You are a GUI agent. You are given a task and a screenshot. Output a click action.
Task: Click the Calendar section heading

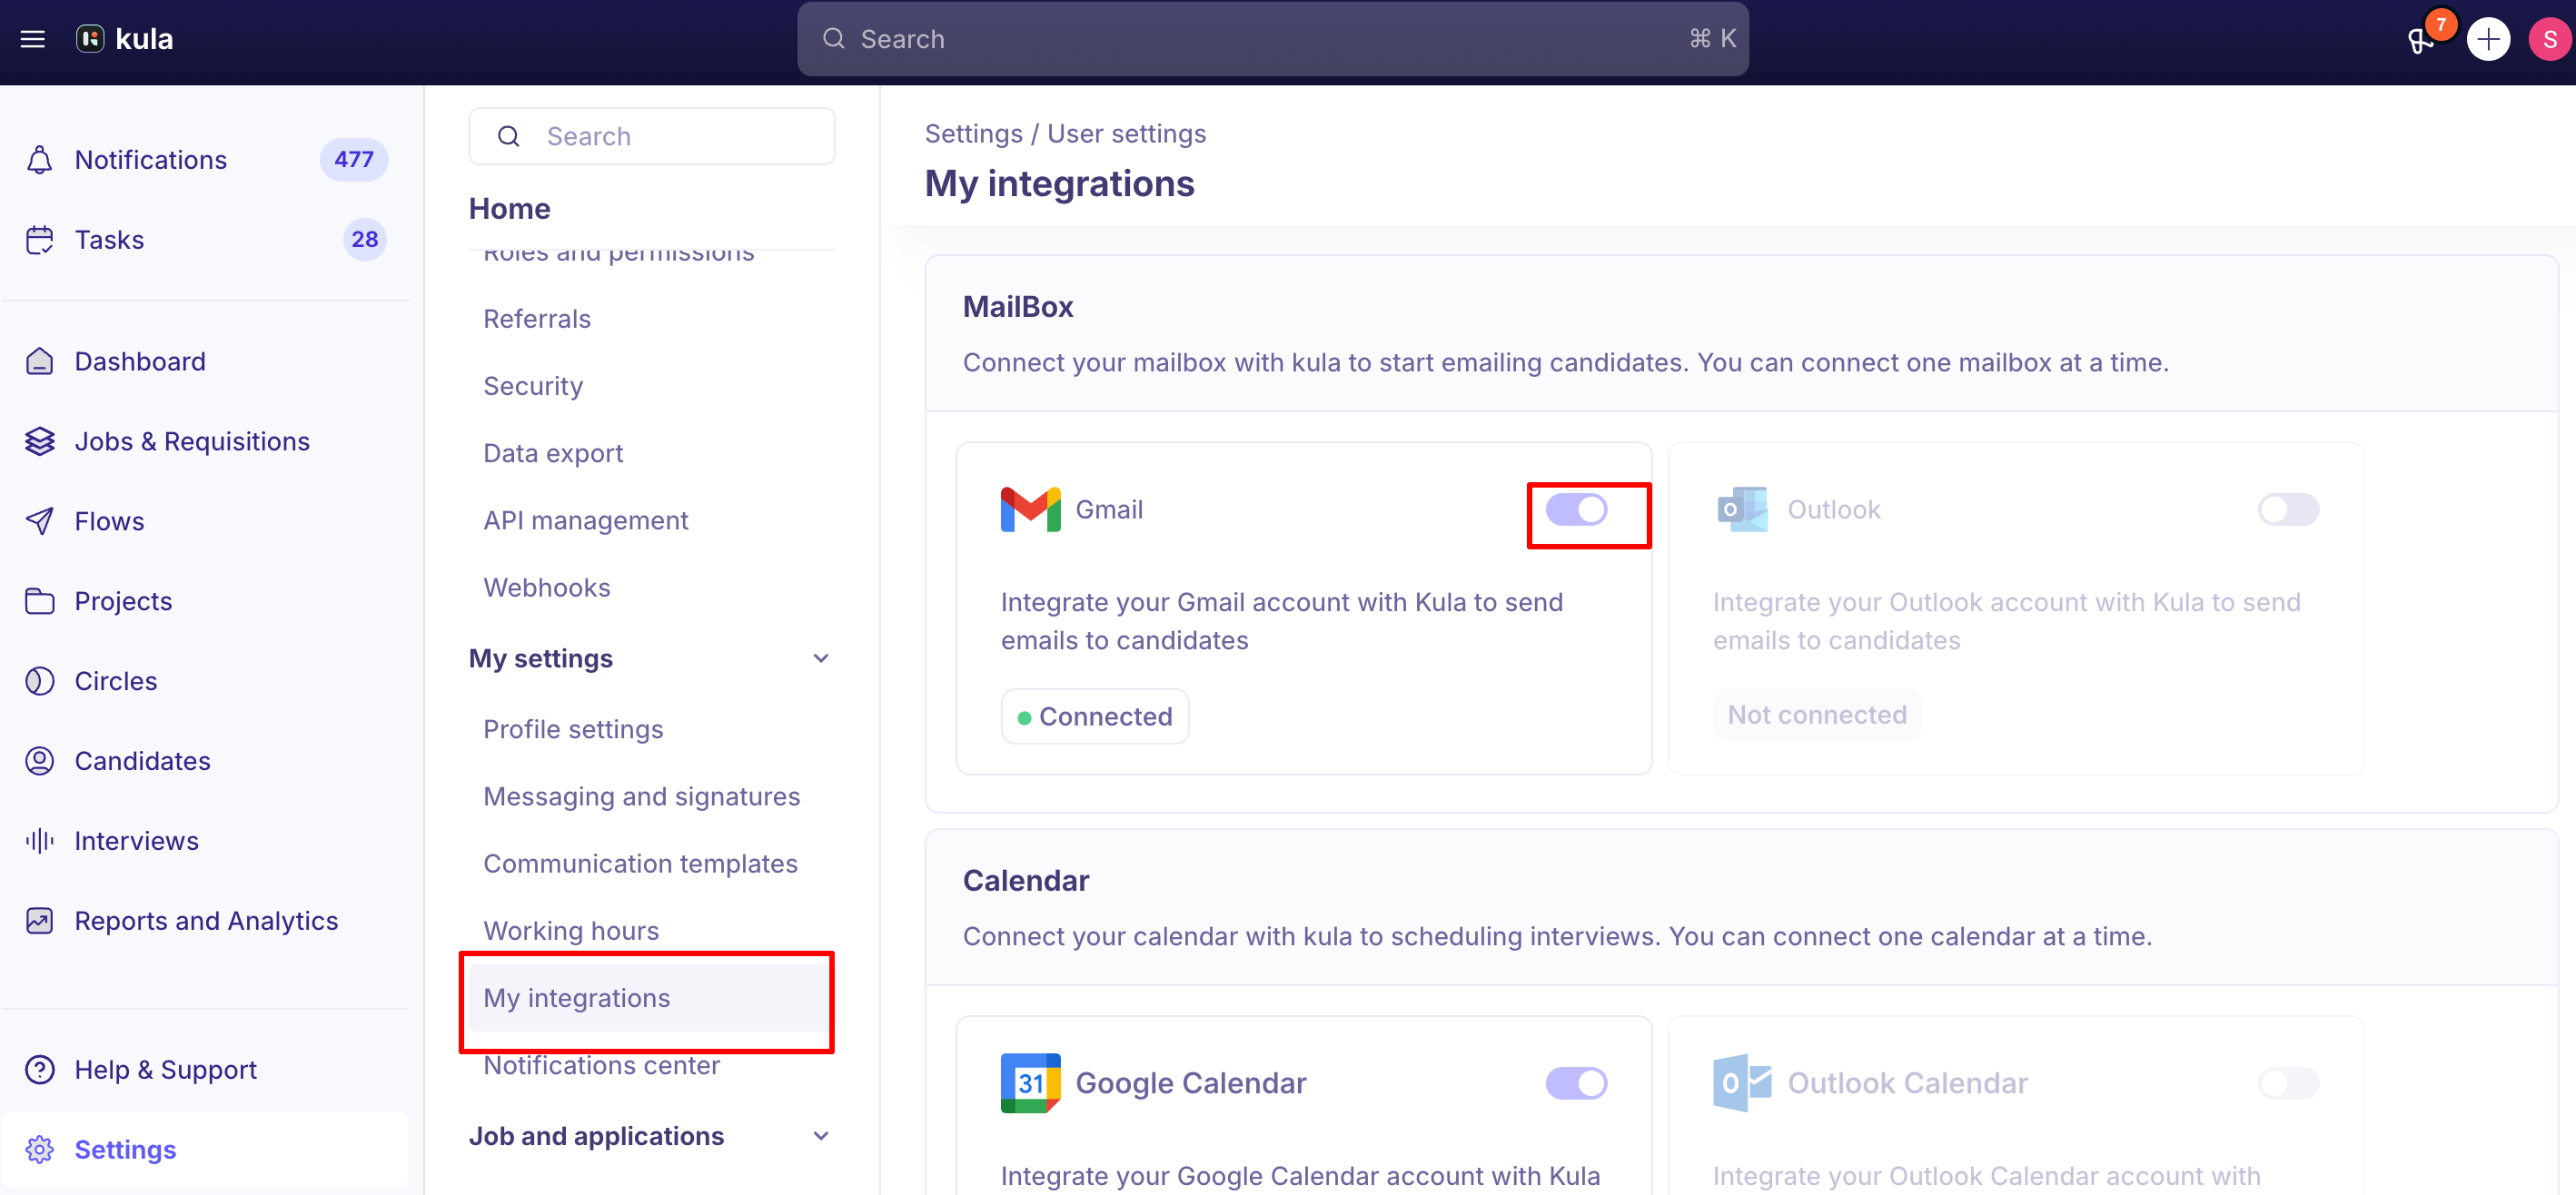pos(1026,881)
